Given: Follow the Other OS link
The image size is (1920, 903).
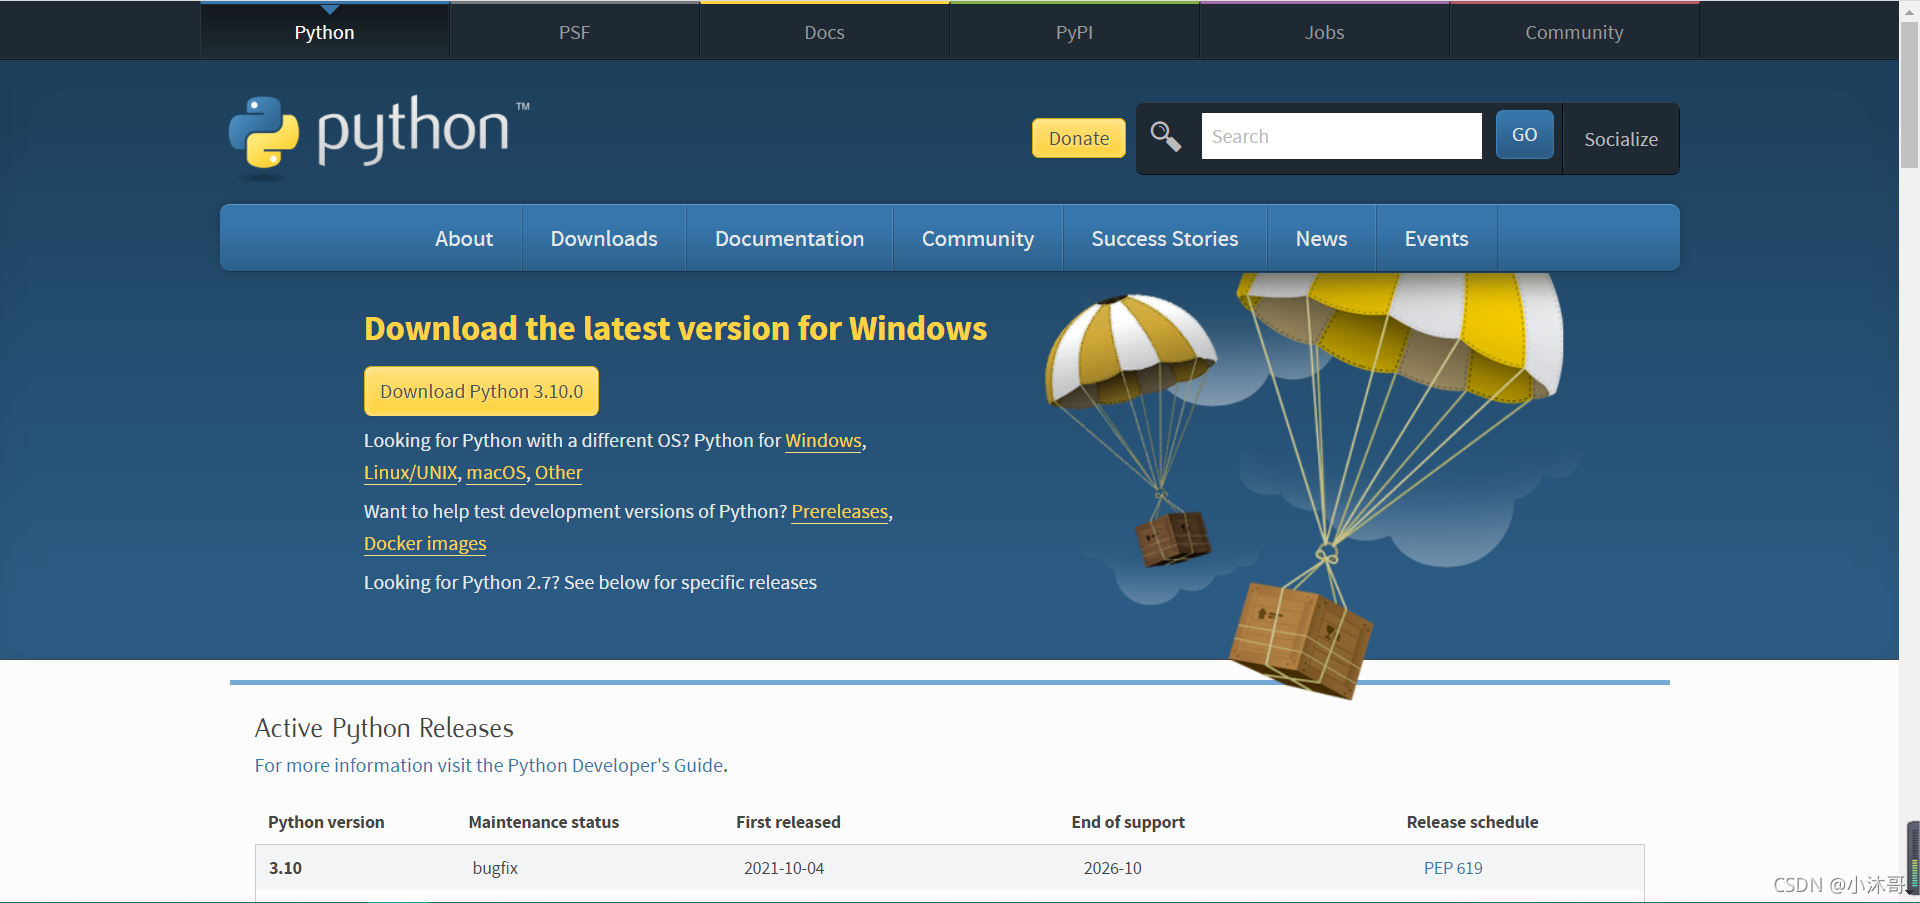Looking at the screenshot, I should pos(558,473).
